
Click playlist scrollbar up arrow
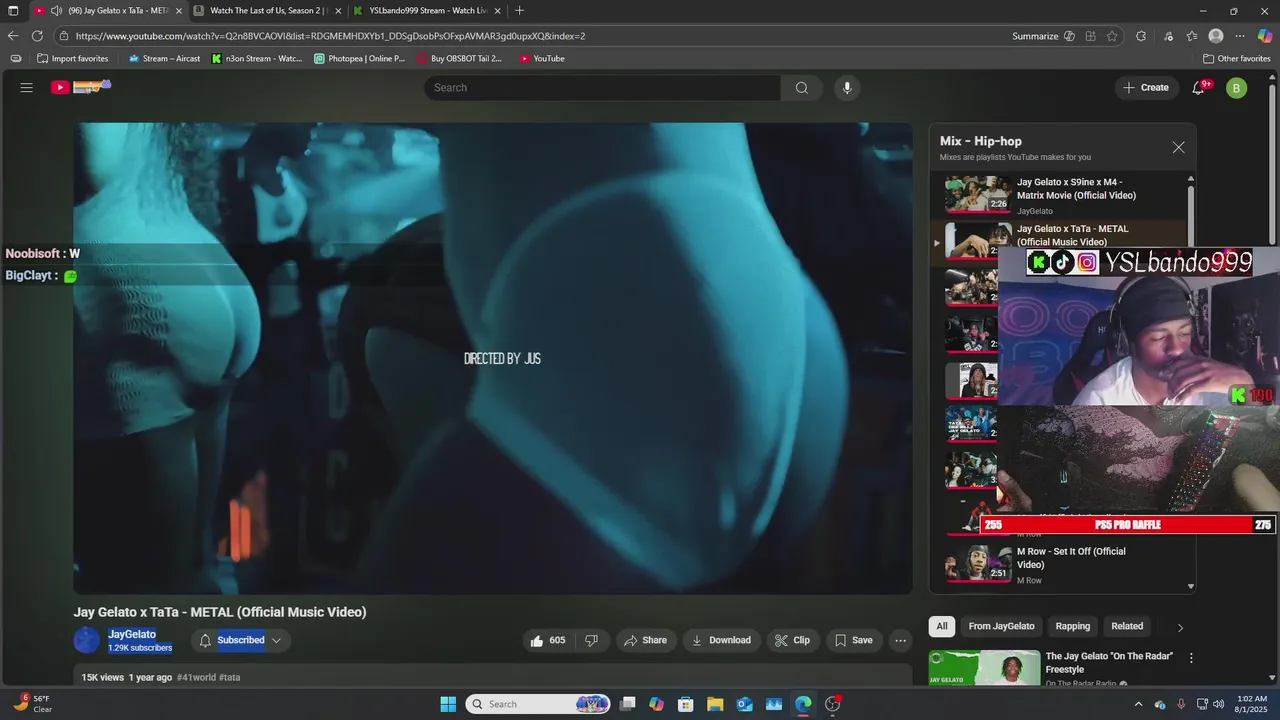click(x=1190, y=179)
